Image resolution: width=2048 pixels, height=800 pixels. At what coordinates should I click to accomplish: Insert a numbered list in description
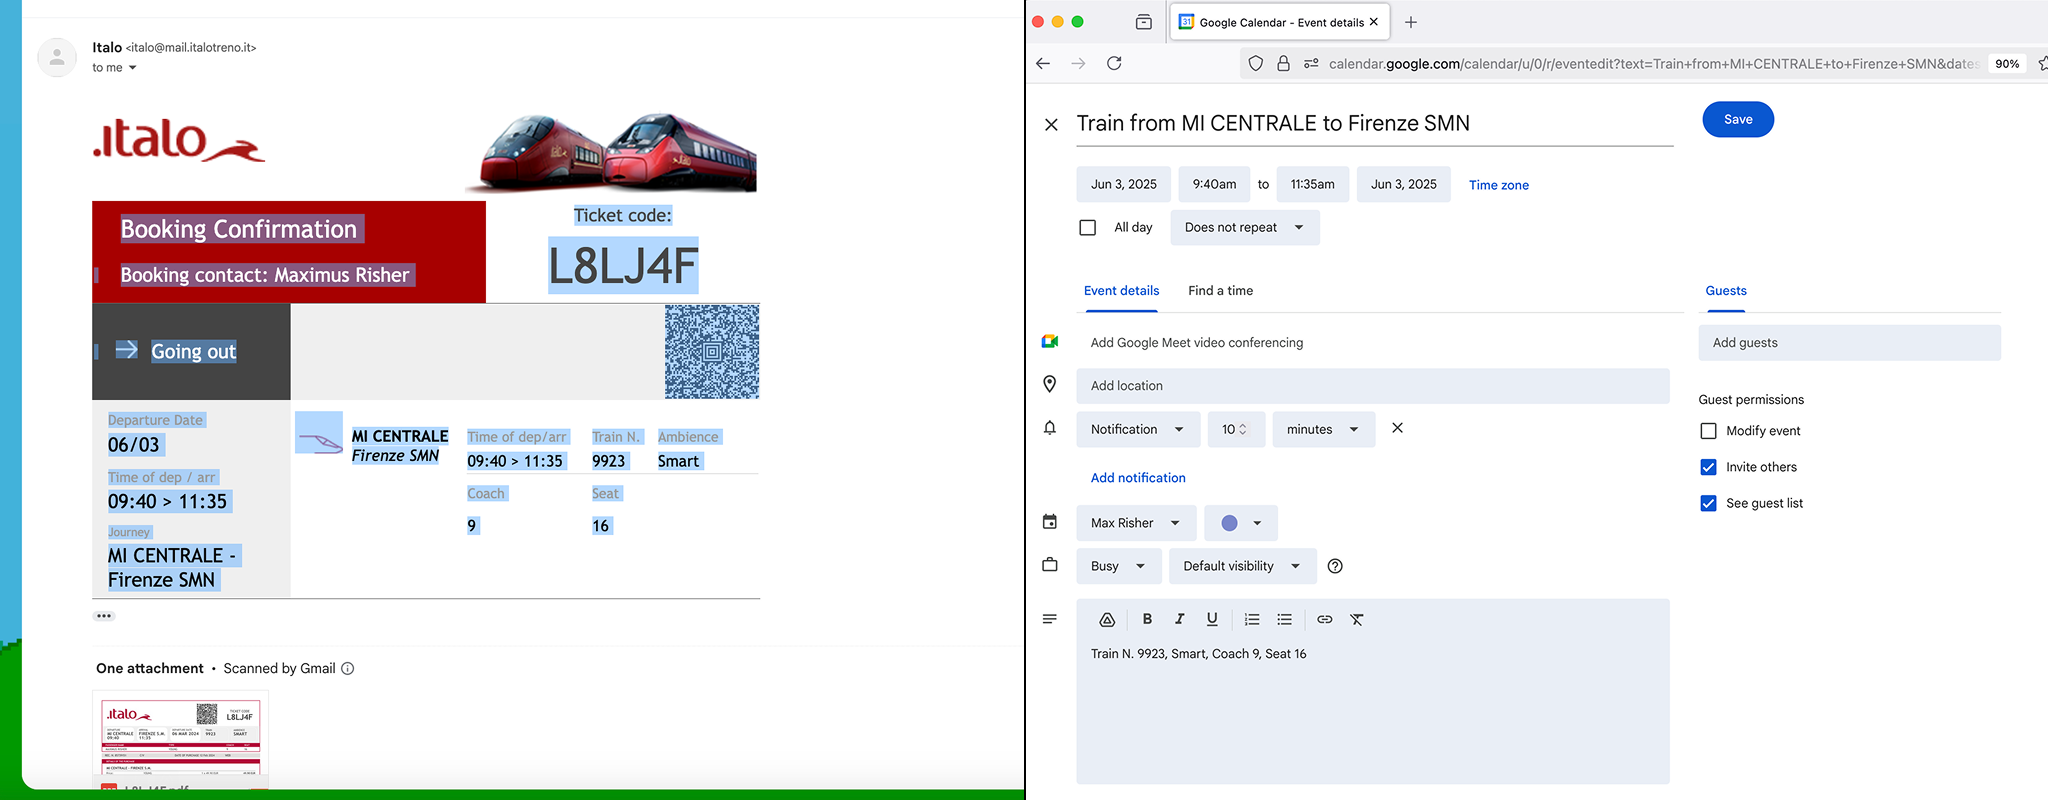1252,619
